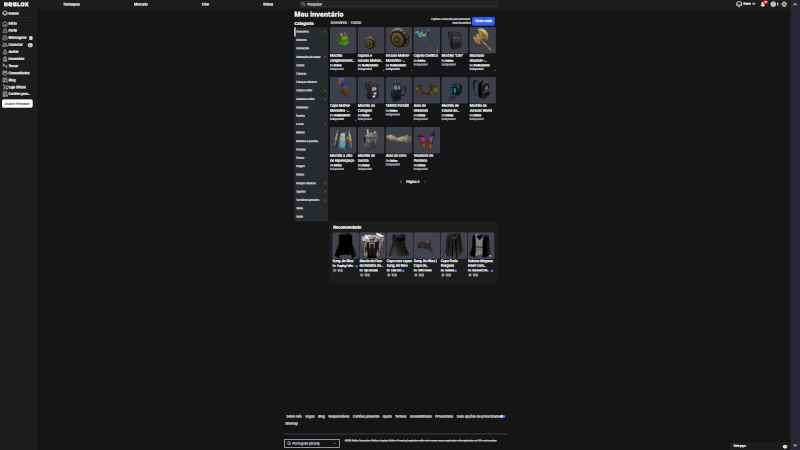Expand Servidores privados category

(x=325, y=200)
